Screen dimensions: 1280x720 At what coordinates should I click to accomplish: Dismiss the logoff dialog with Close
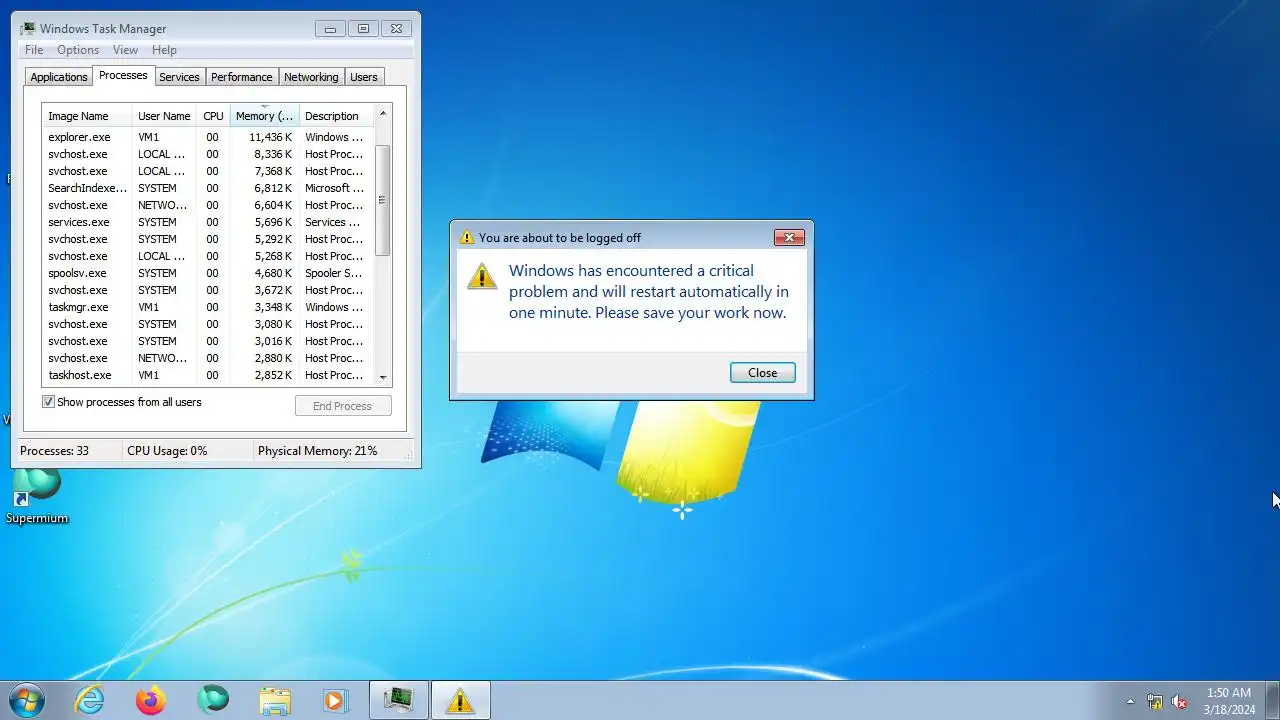tap(763, 373)
